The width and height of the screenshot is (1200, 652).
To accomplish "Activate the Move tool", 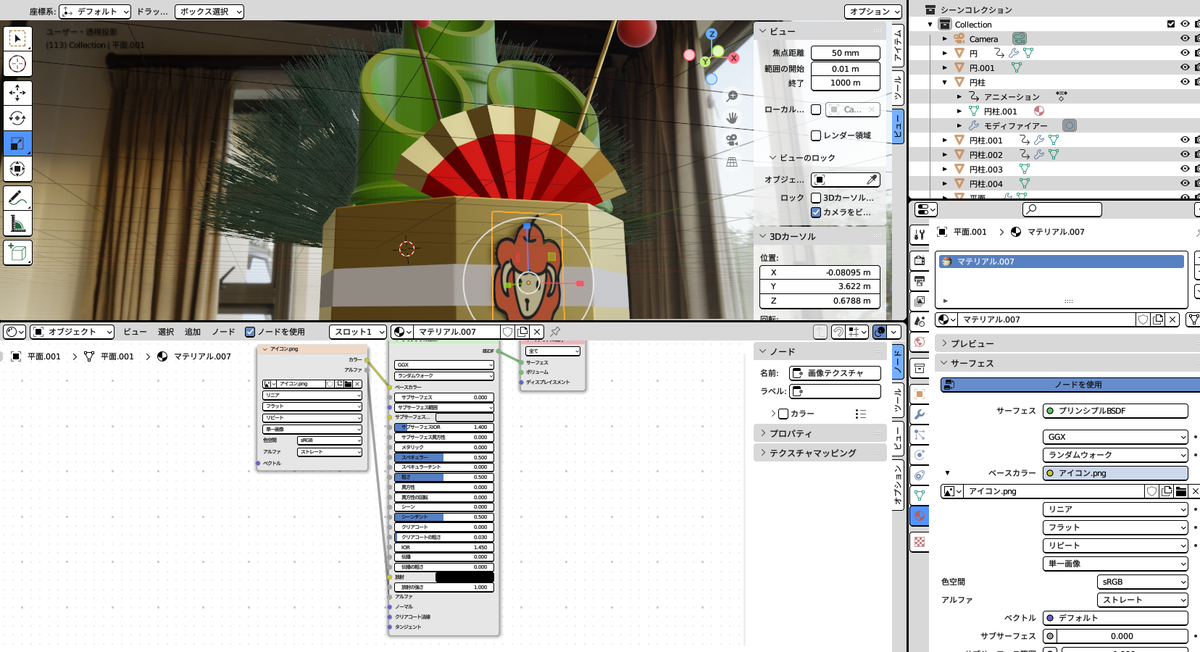I will 19,93.
